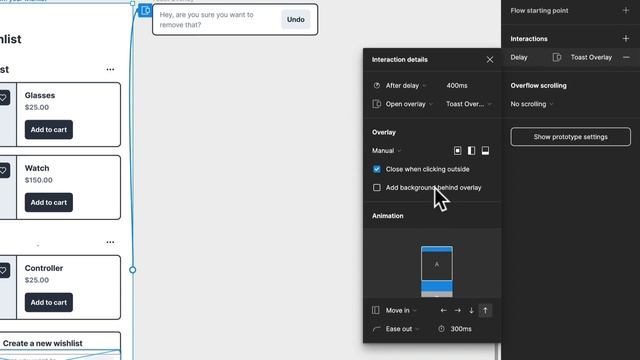Screen dimensions: 640x360
Task: Toggle the heart icon on Controller card
Action: [3, 270]
